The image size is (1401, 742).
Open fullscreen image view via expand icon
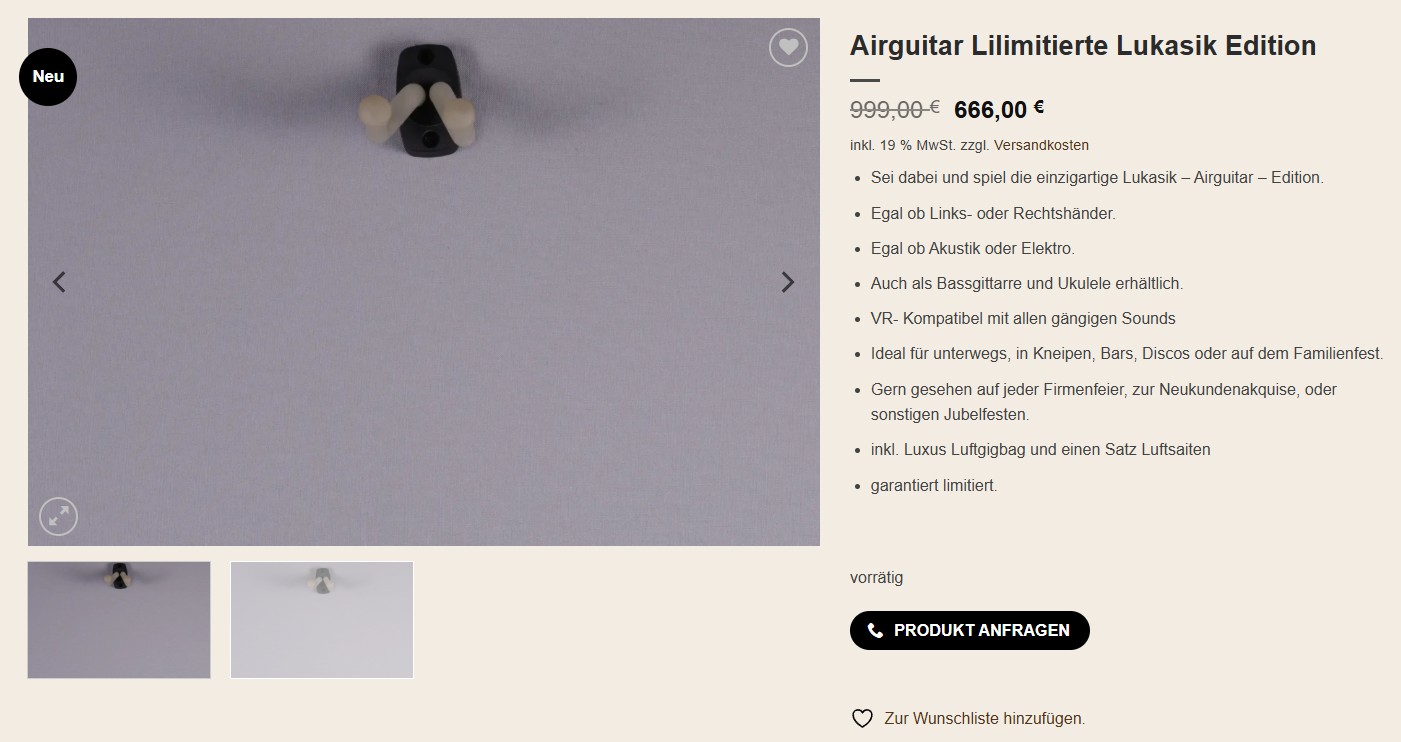pos(58,516)
